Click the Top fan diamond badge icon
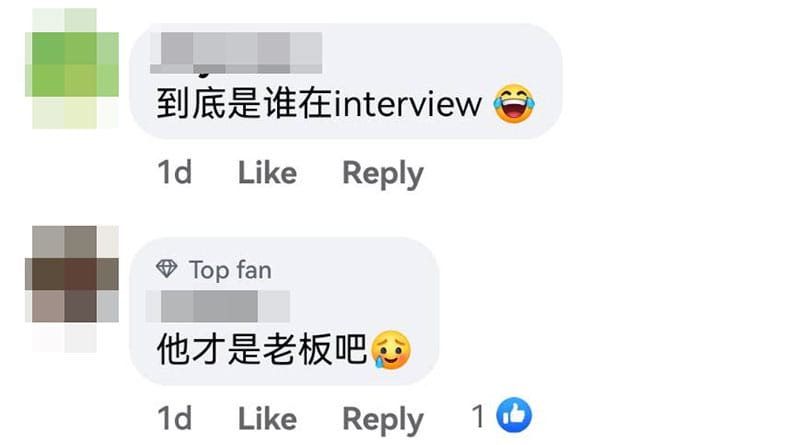800x445 pixels. [166, 268]
